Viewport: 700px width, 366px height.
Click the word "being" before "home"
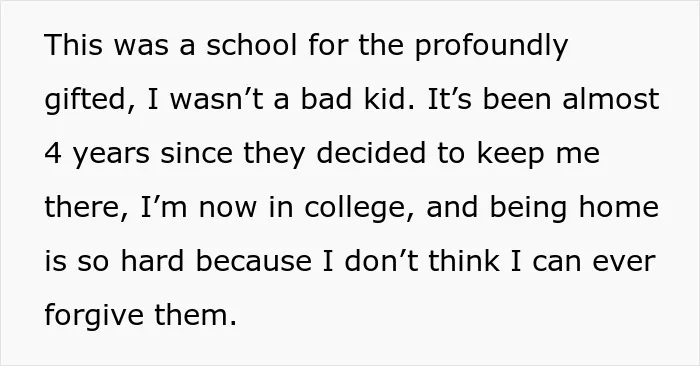click(529, 209)
